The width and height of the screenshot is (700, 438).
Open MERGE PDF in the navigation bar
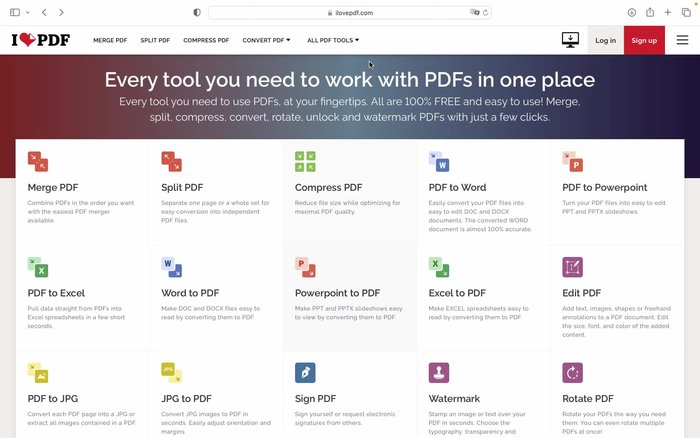tap(110, 40)
